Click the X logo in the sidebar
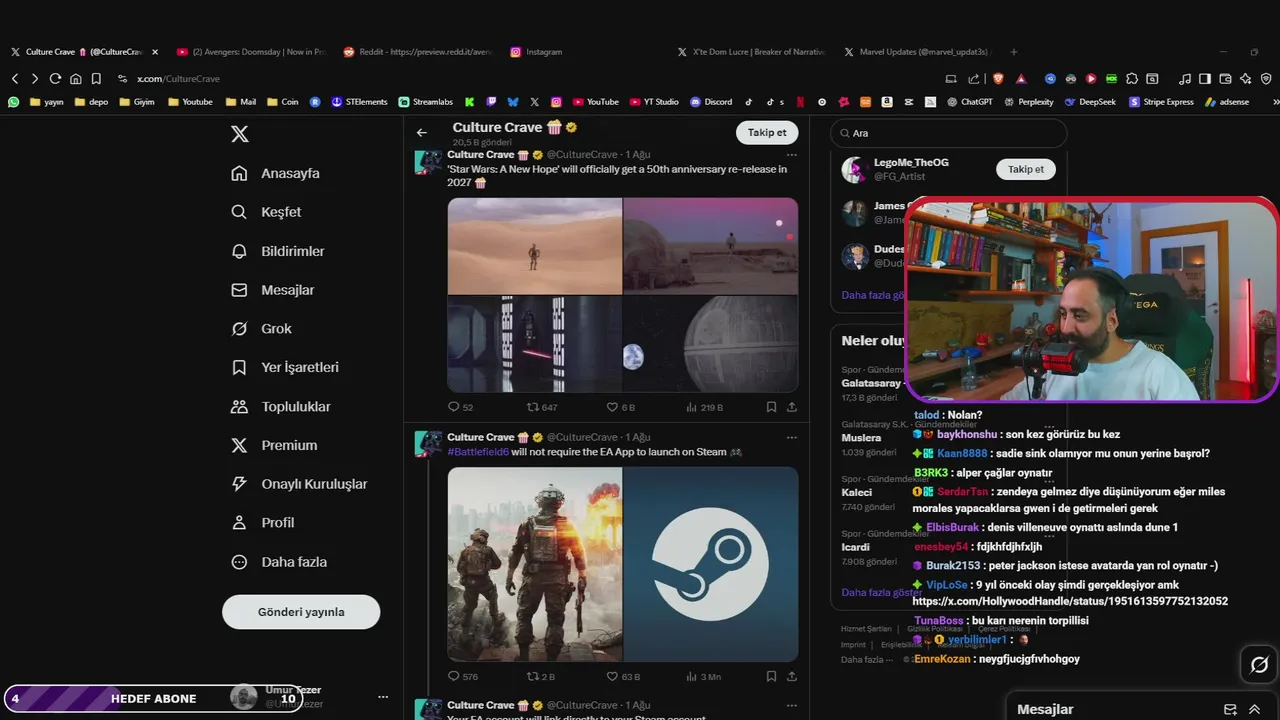 click(240, 134)
